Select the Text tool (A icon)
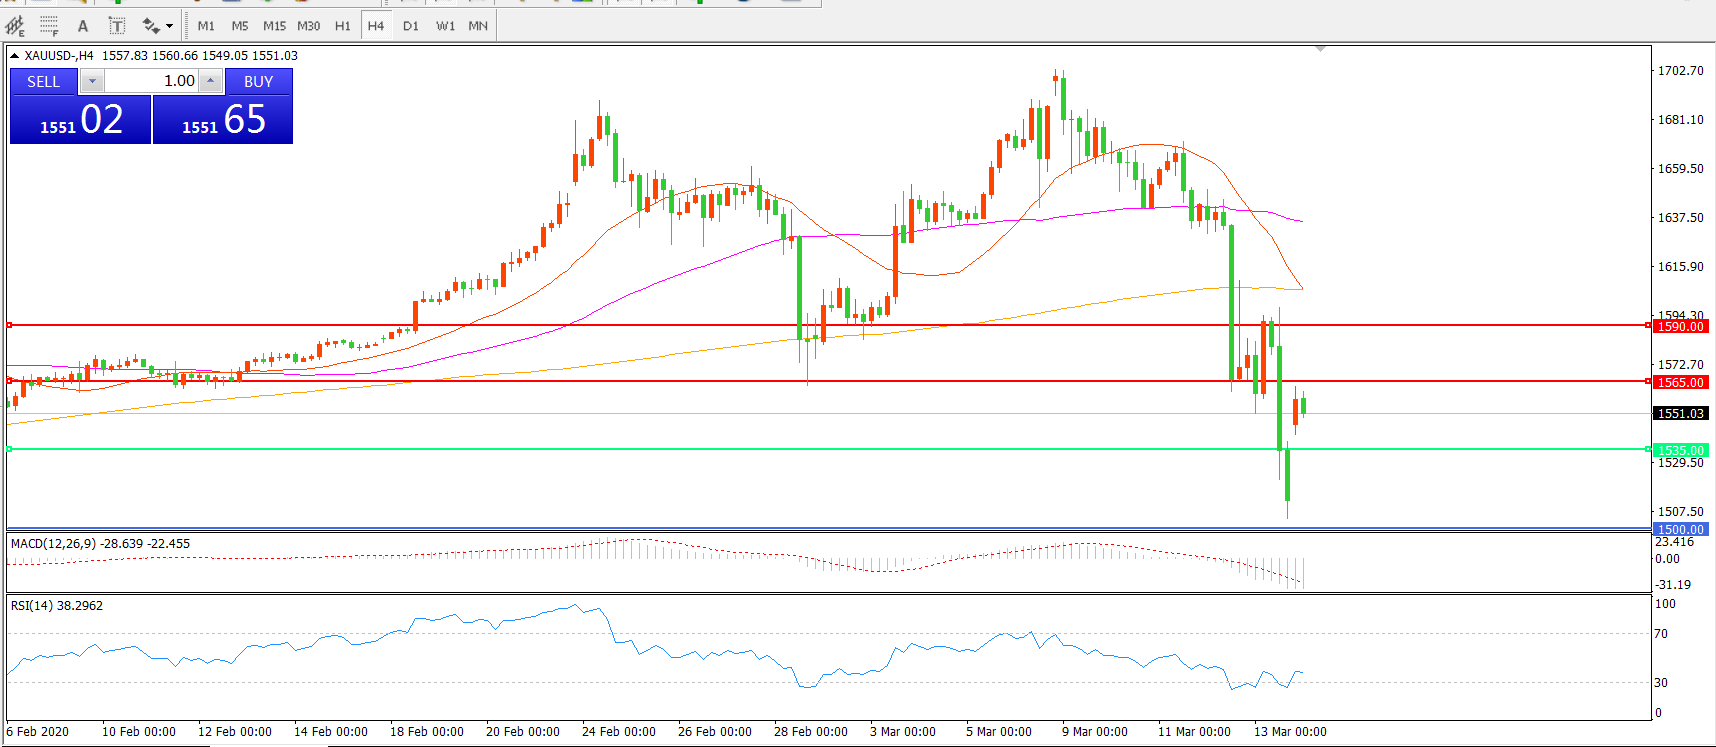 [x=83, y=26]
